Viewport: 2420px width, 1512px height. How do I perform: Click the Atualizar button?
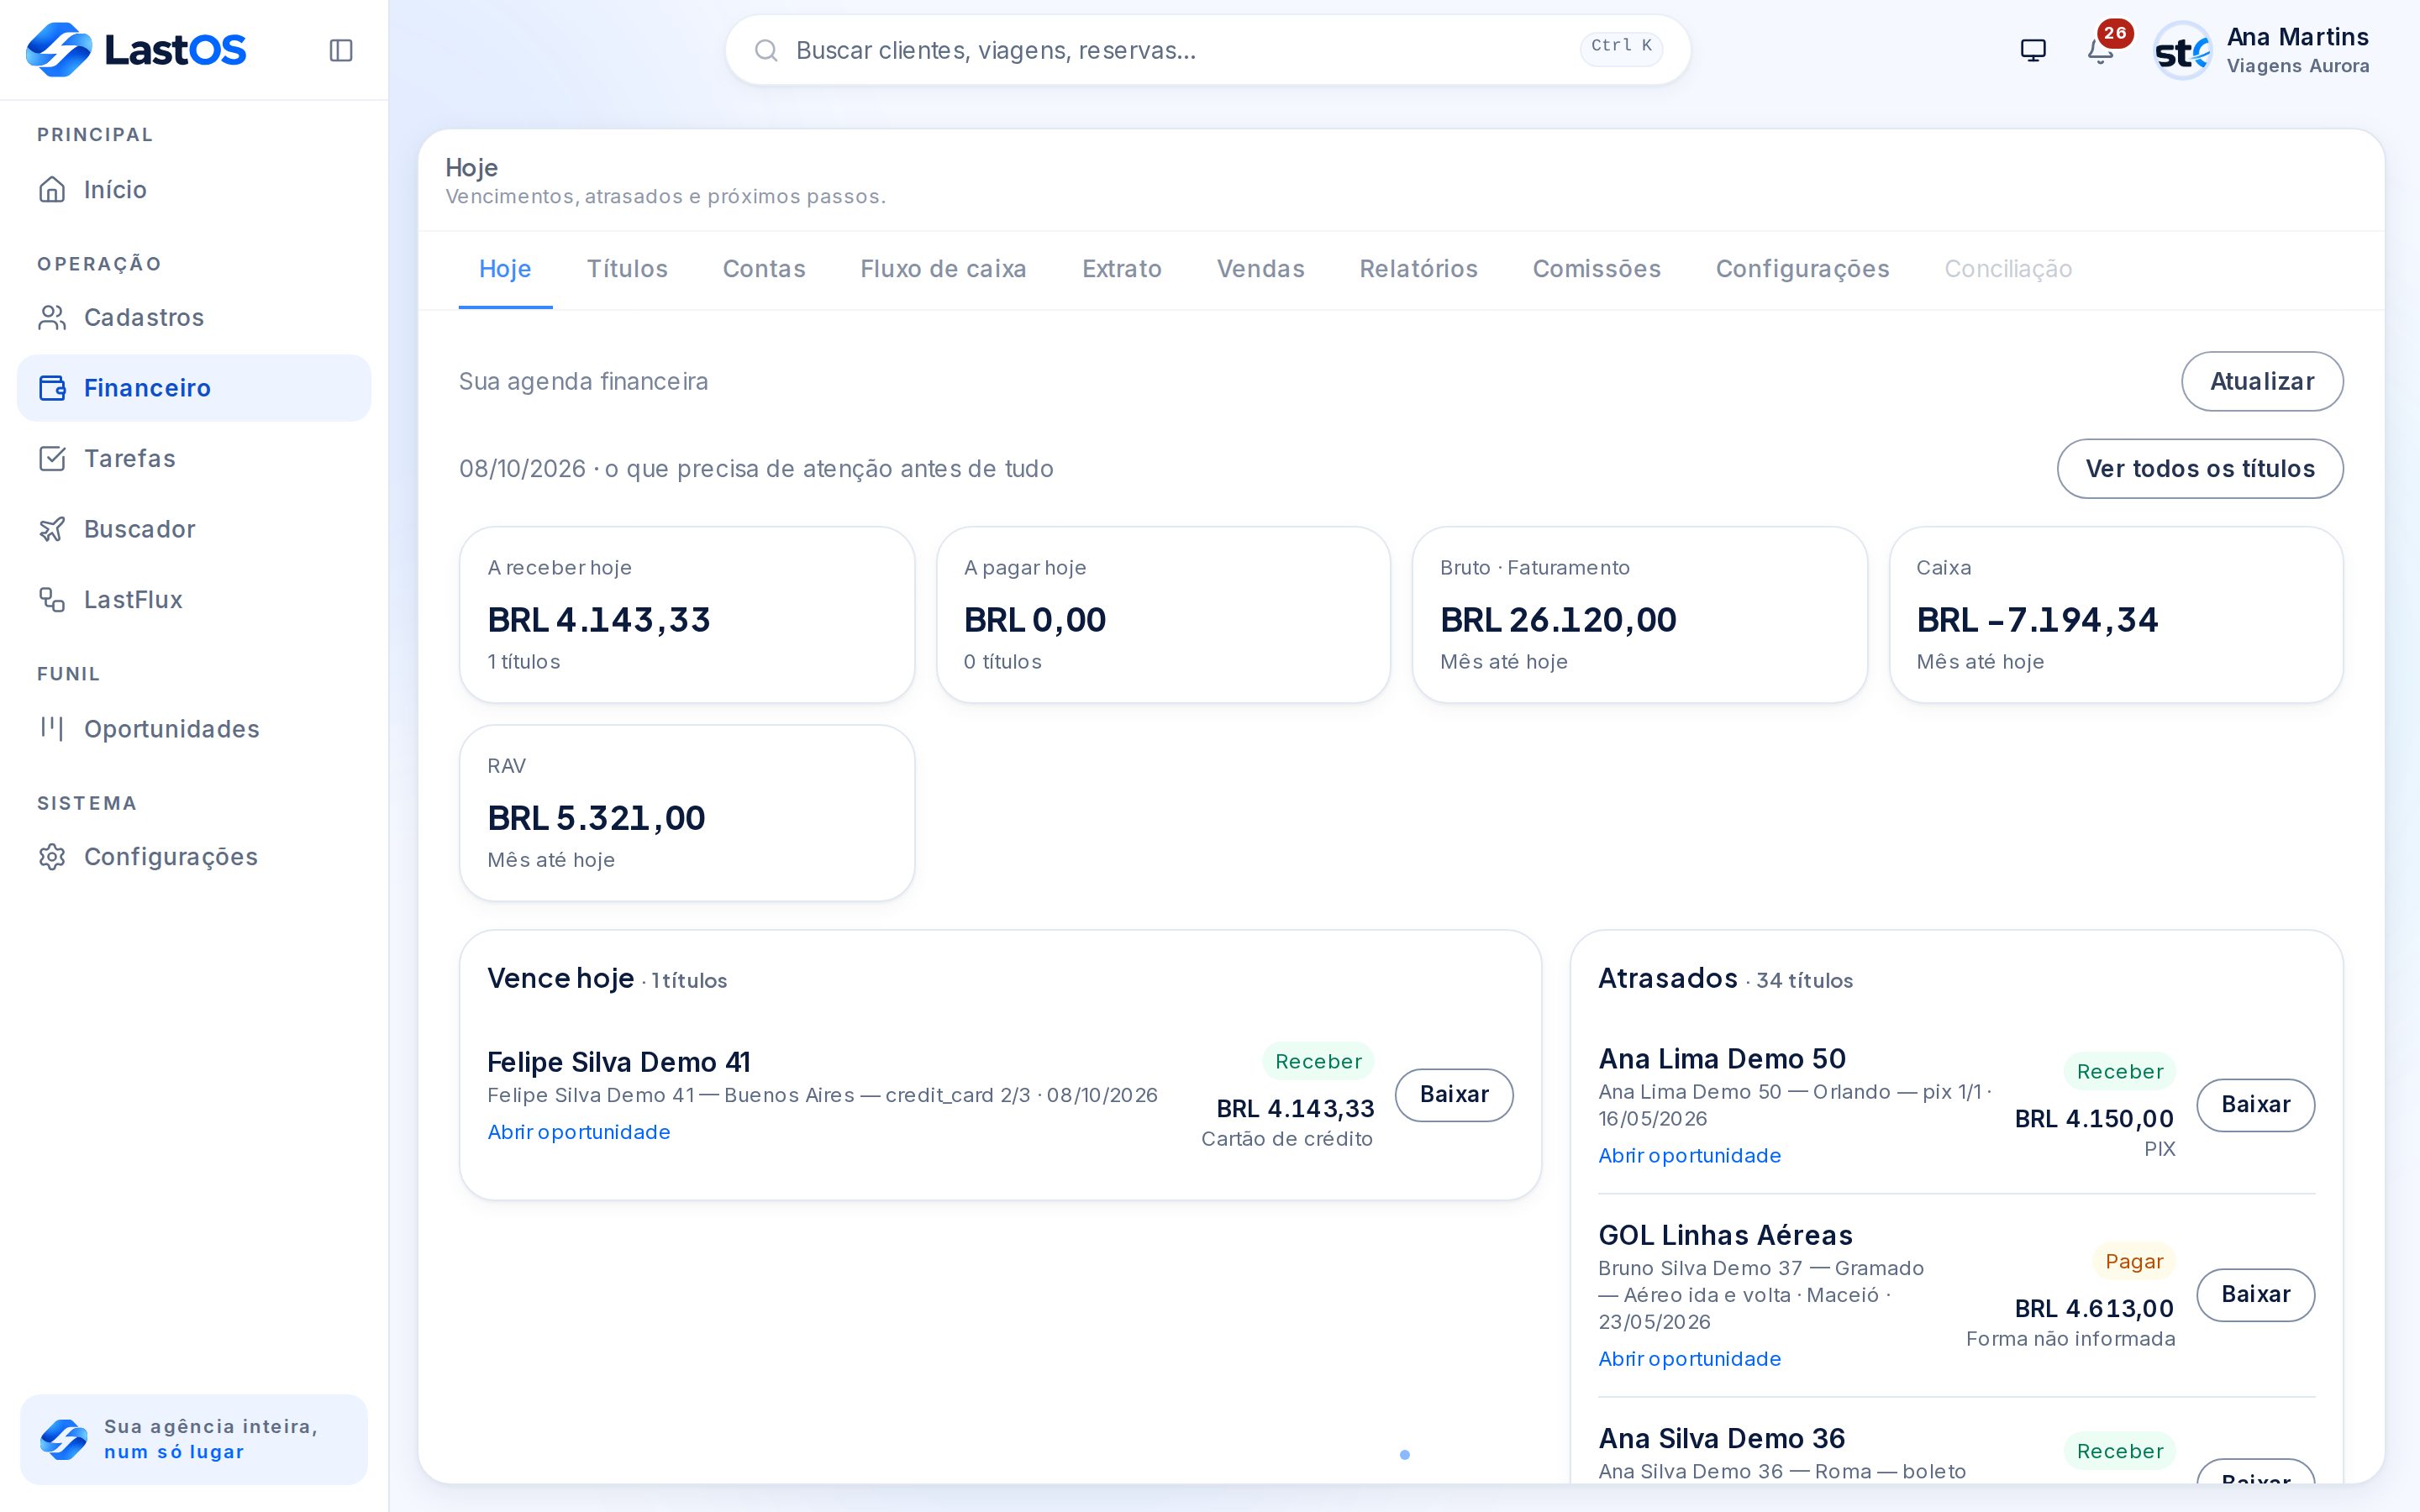[x=2262, y=381]
